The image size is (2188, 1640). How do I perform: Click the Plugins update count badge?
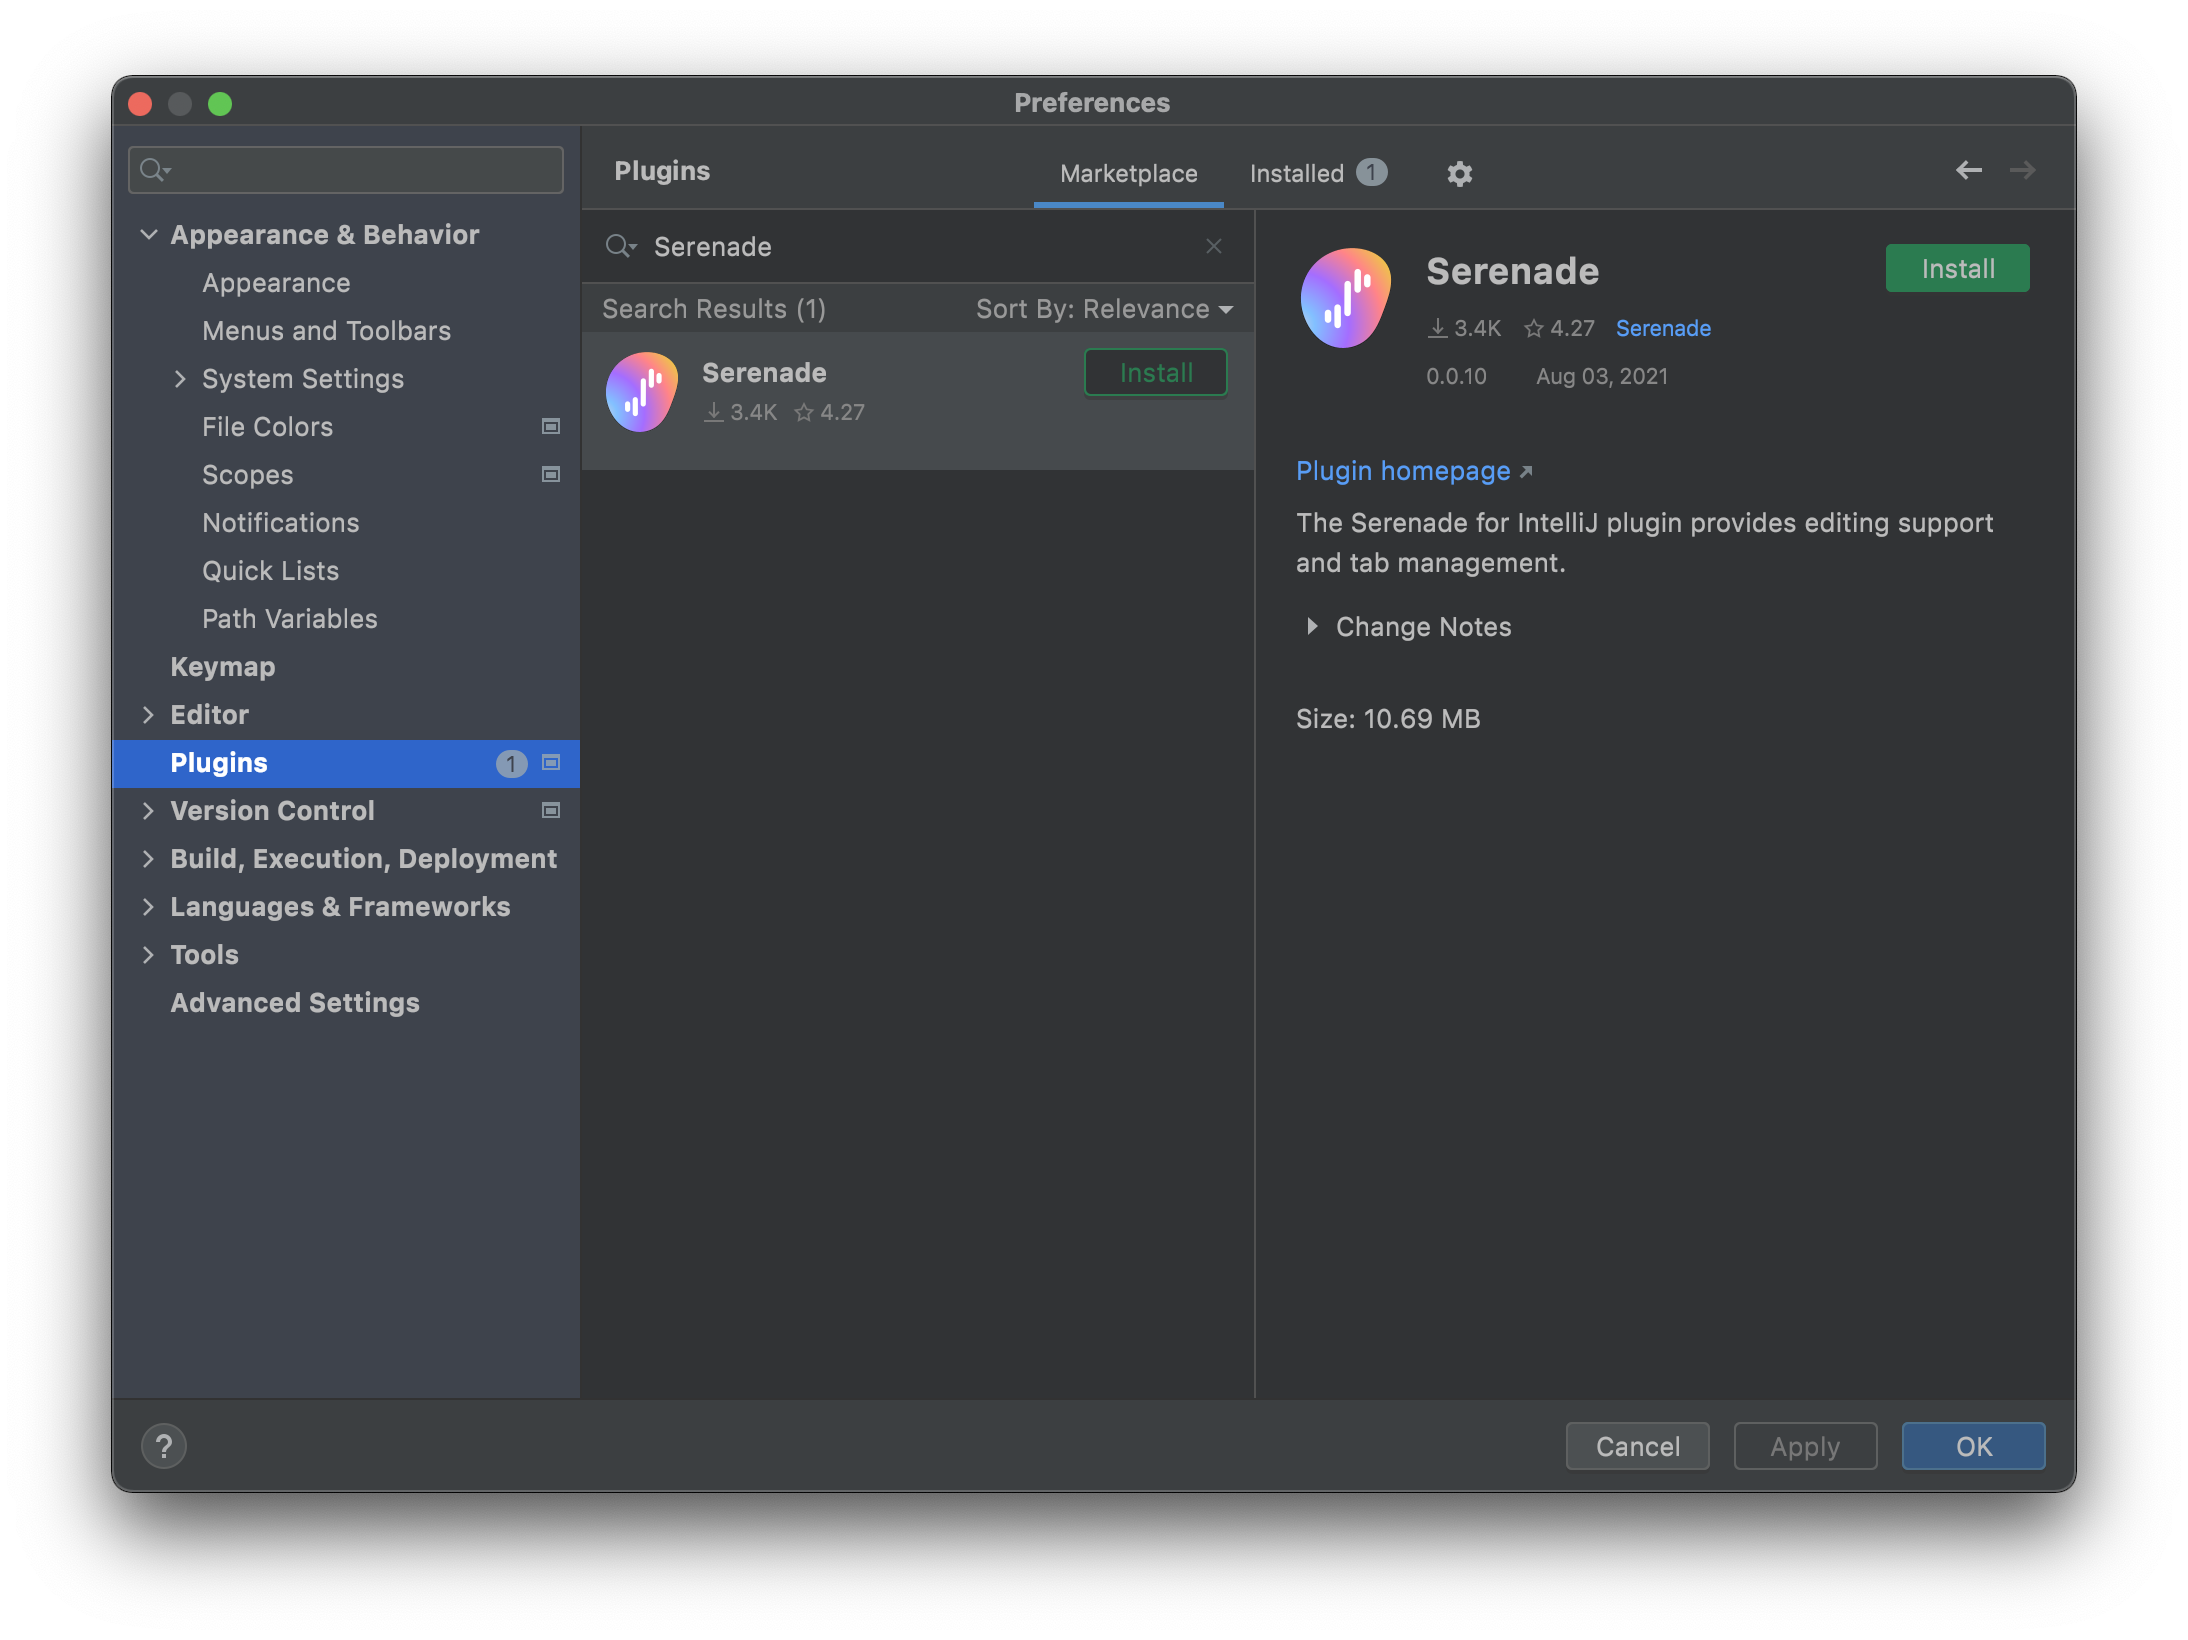tap(511, 763)
